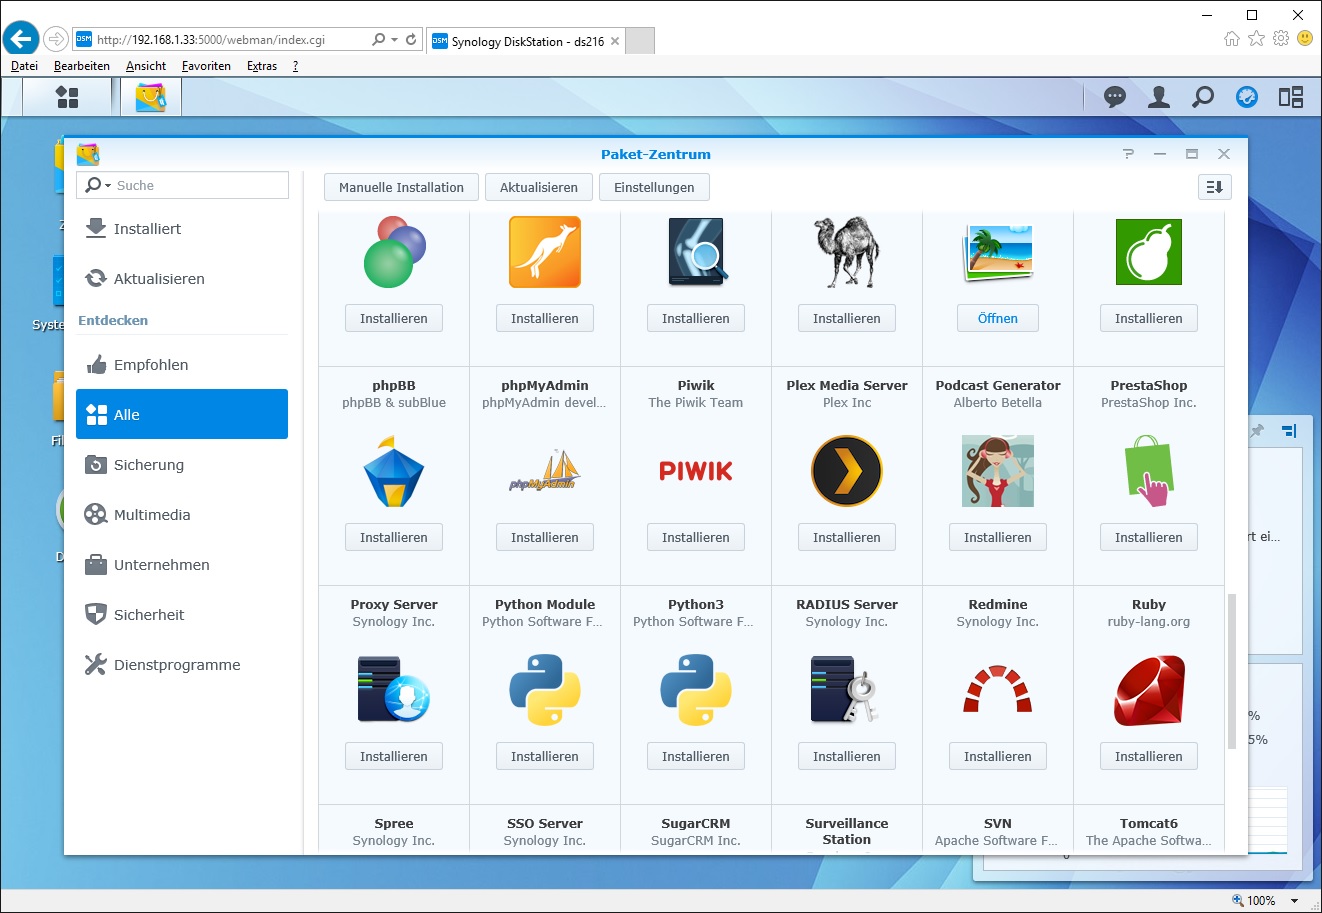Open the Favoriten browser menu
The image size is (1322, 913).
click(x=206, y=66)
